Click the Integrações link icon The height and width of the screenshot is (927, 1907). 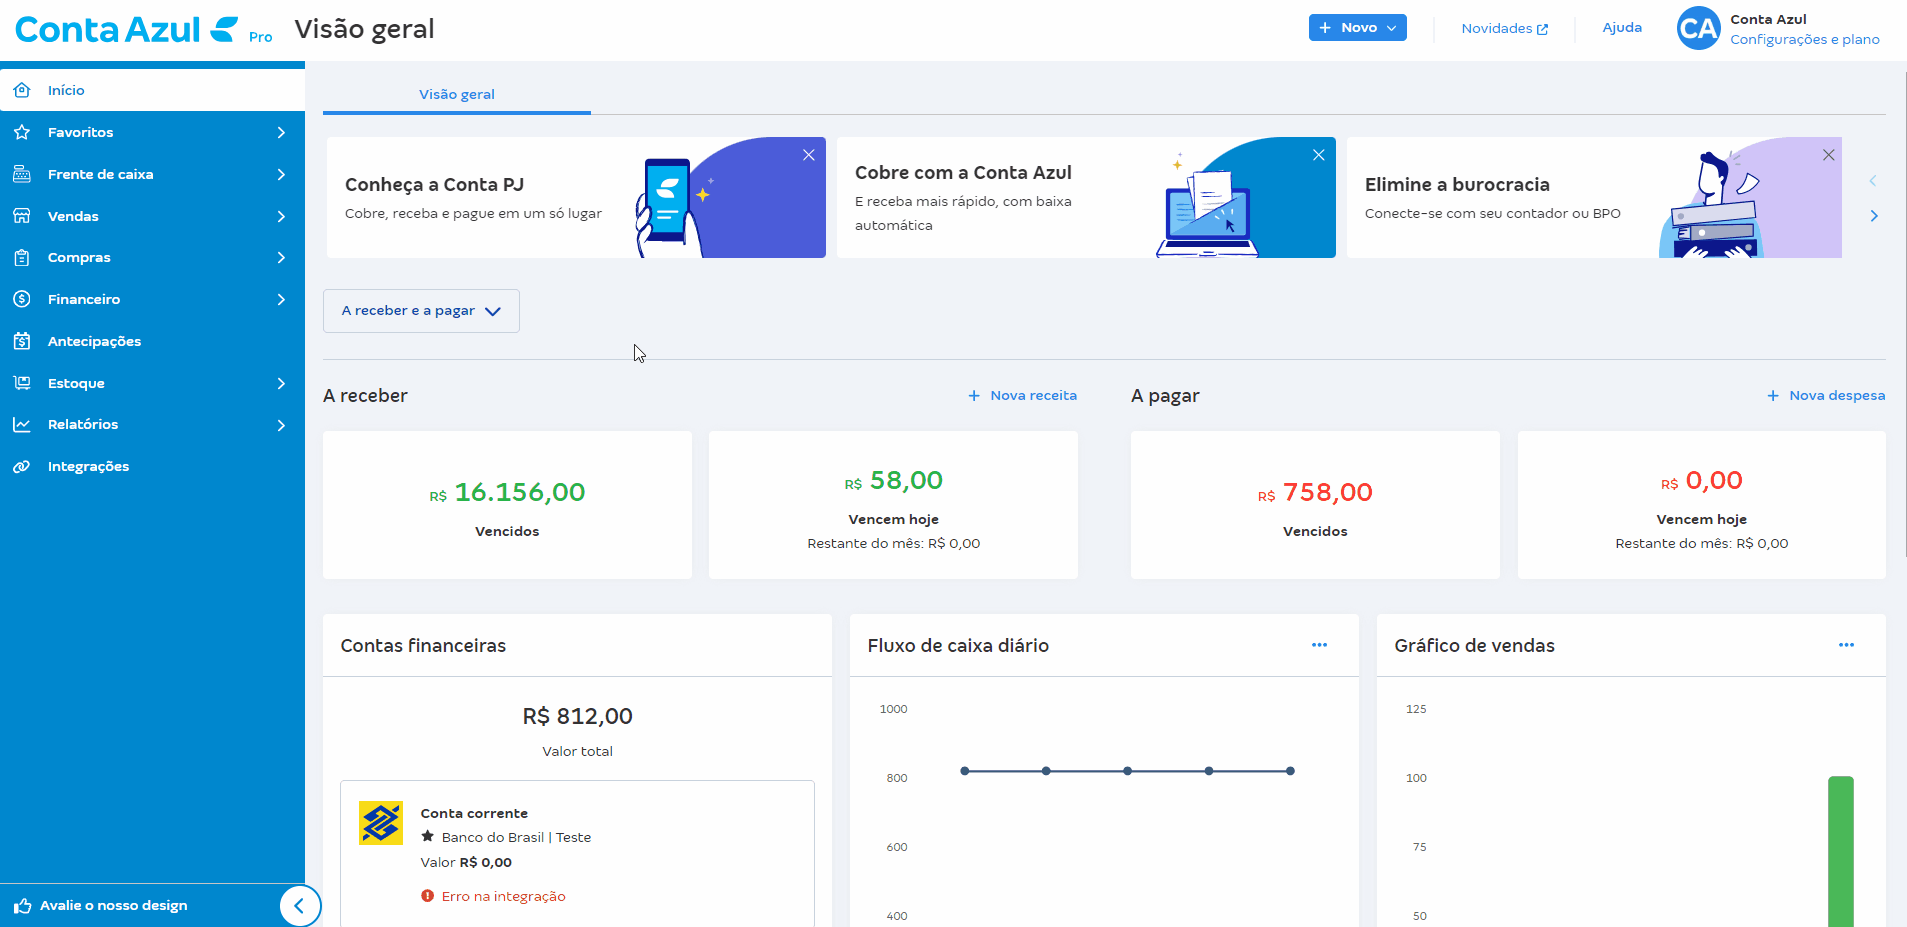point(22,466)
